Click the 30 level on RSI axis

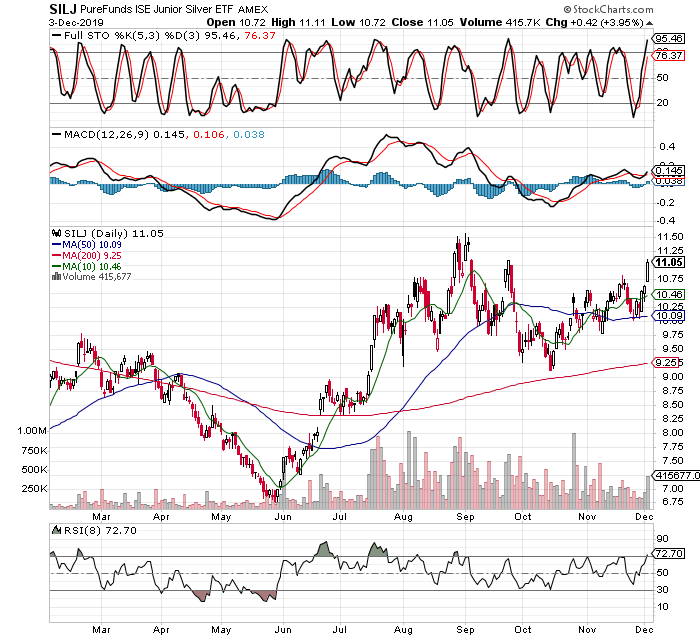tap(662, 590)
